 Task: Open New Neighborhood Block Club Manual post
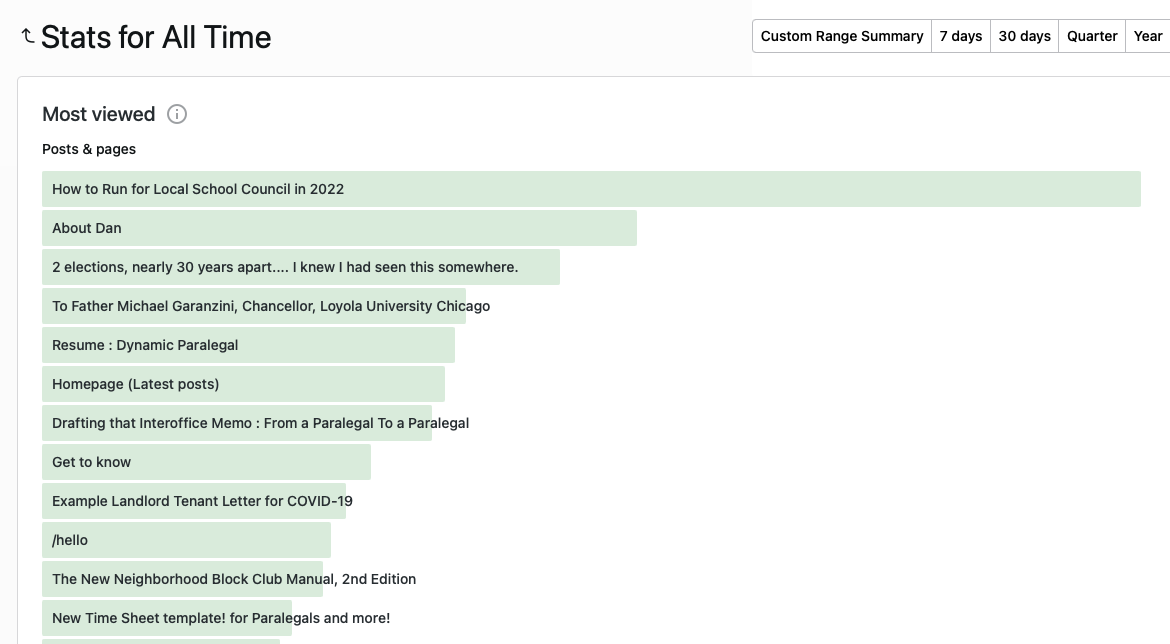tap(234, 579)
